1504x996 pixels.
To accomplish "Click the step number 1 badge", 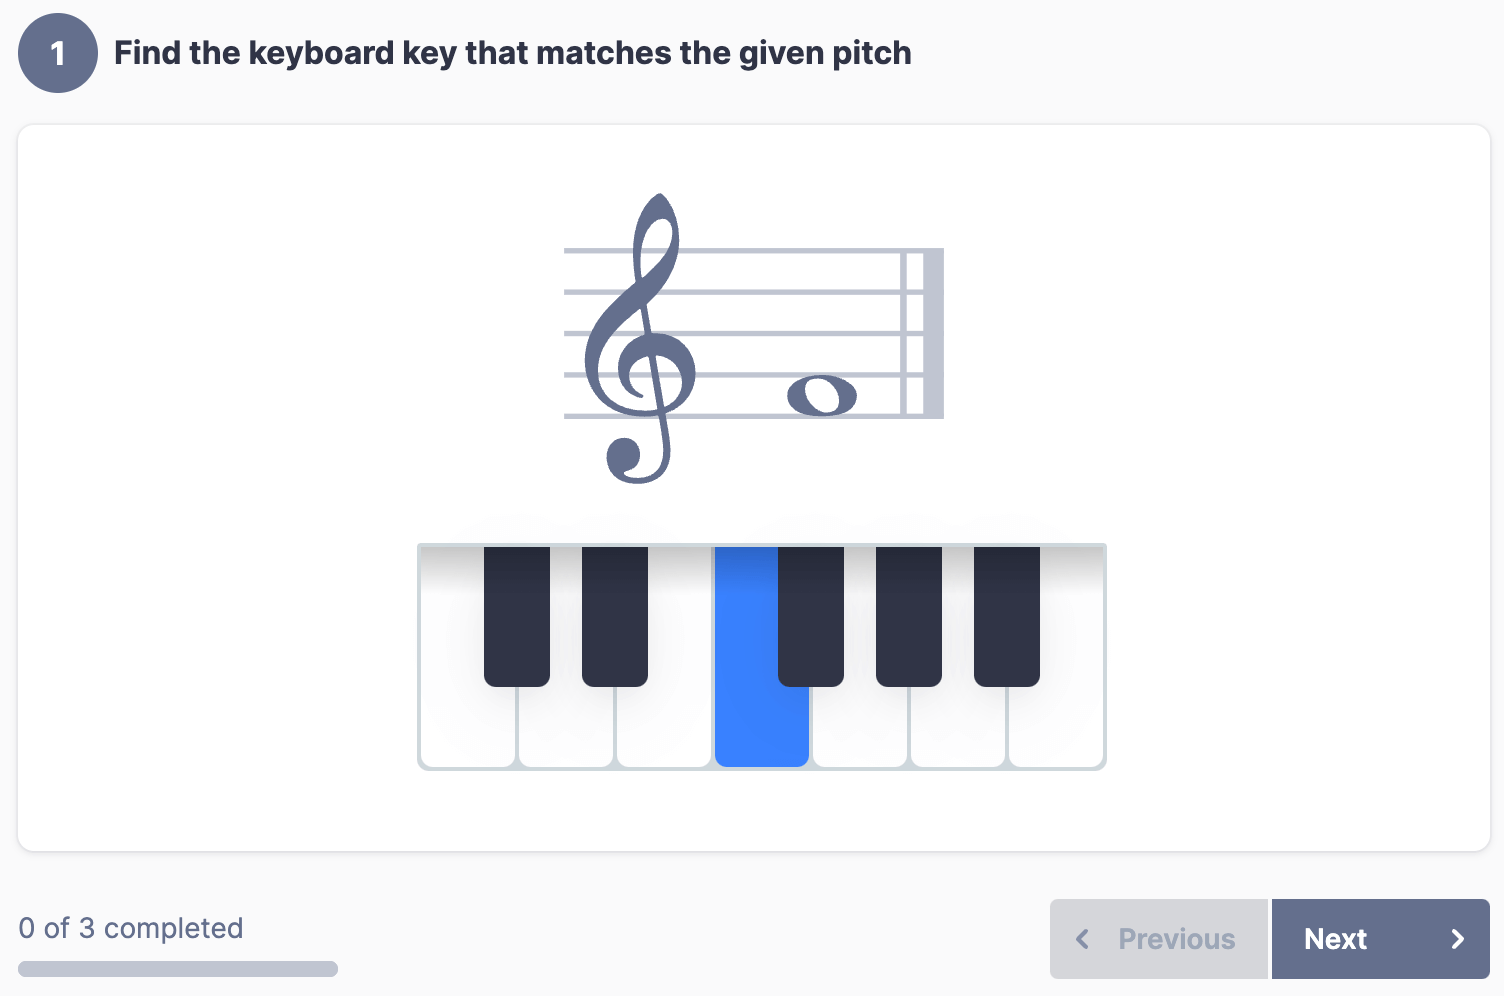I will pyautogui.click(x=57, y=53).
